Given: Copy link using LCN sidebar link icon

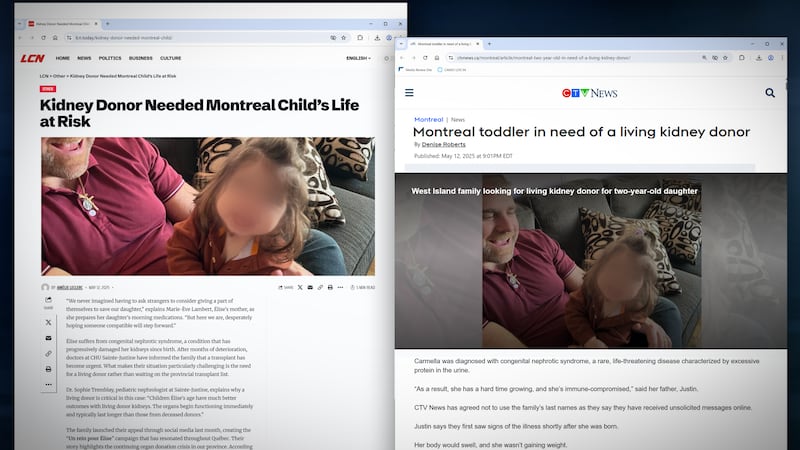Looking at the screenshot, I should coord(48,353).
